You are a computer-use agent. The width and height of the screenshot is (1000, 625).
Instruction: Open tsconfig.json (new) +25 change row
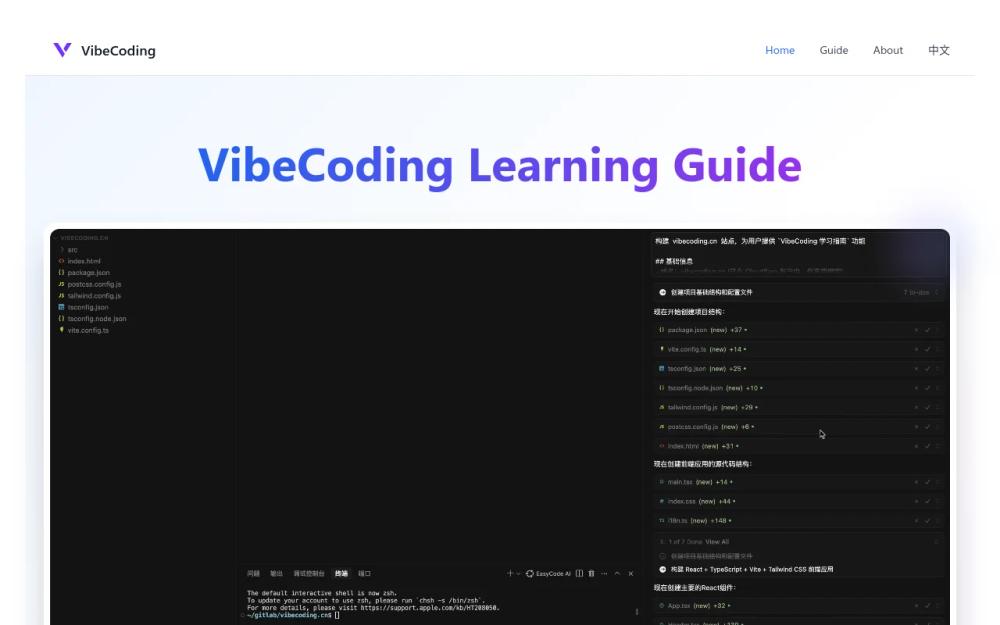798,369
